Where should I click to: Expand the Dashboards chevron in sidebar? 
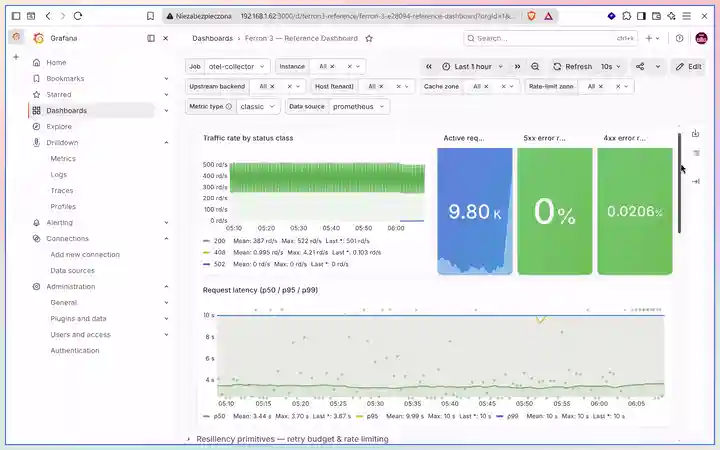click(x=166, y=111)
